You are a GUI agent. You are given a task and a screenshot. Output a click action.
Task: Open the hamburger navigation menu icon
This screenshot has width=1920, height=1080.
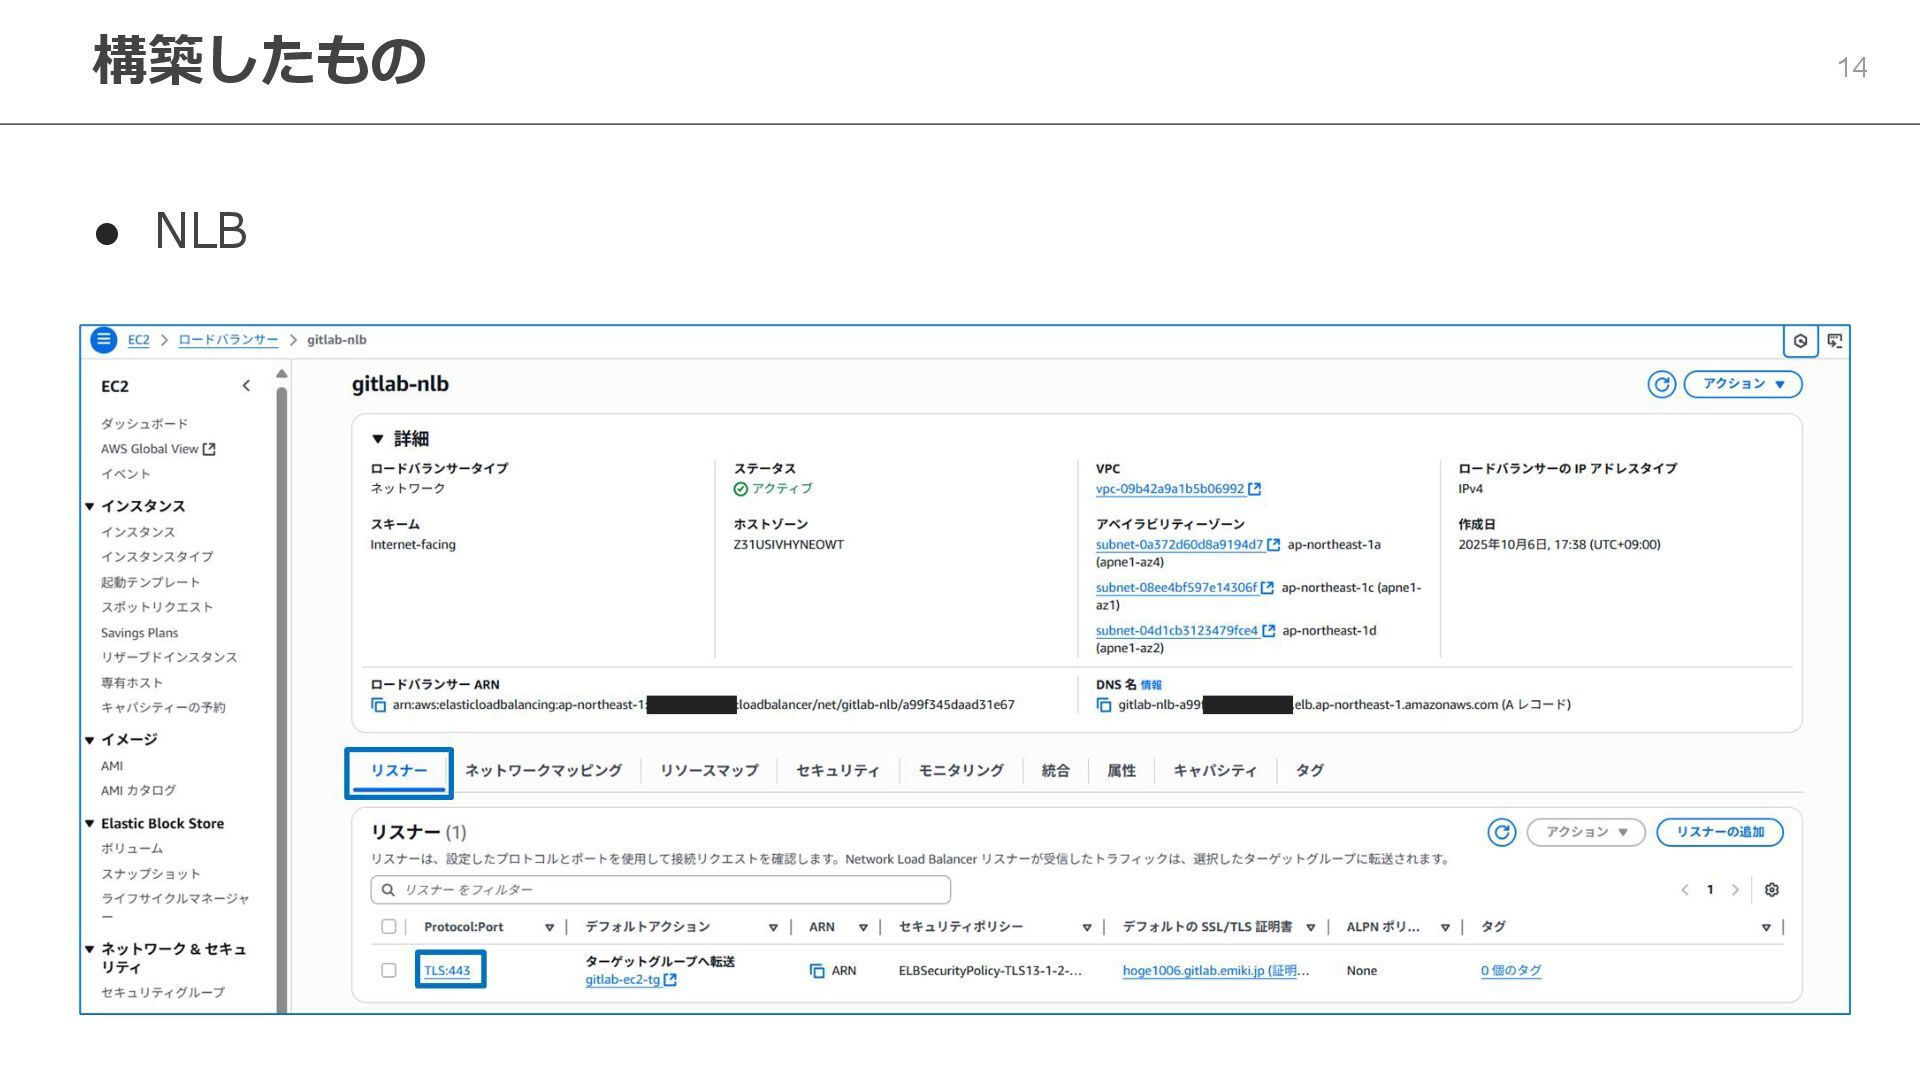[x=103, y=340]
